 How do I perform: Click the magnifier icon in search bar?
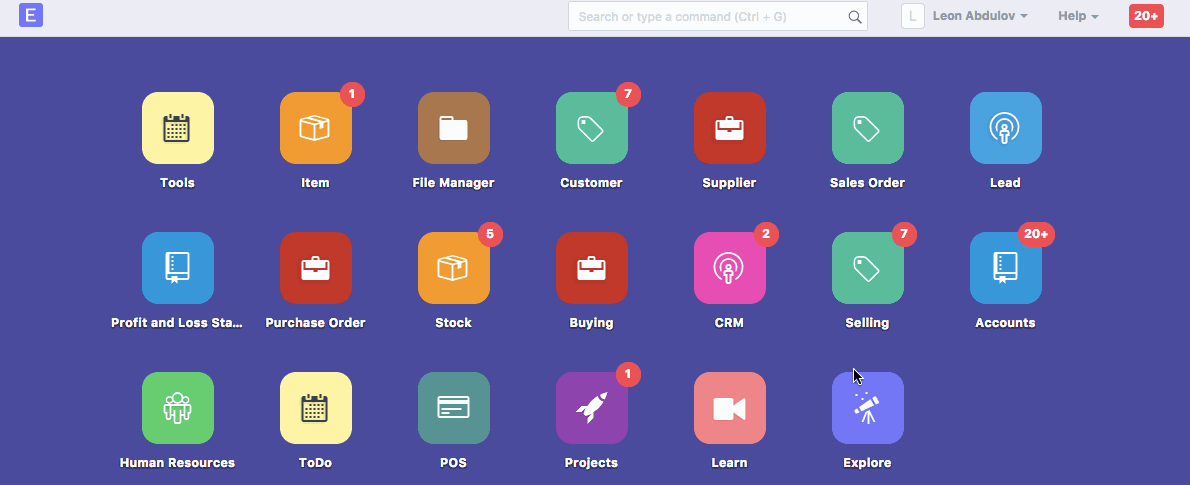point(854,16)
